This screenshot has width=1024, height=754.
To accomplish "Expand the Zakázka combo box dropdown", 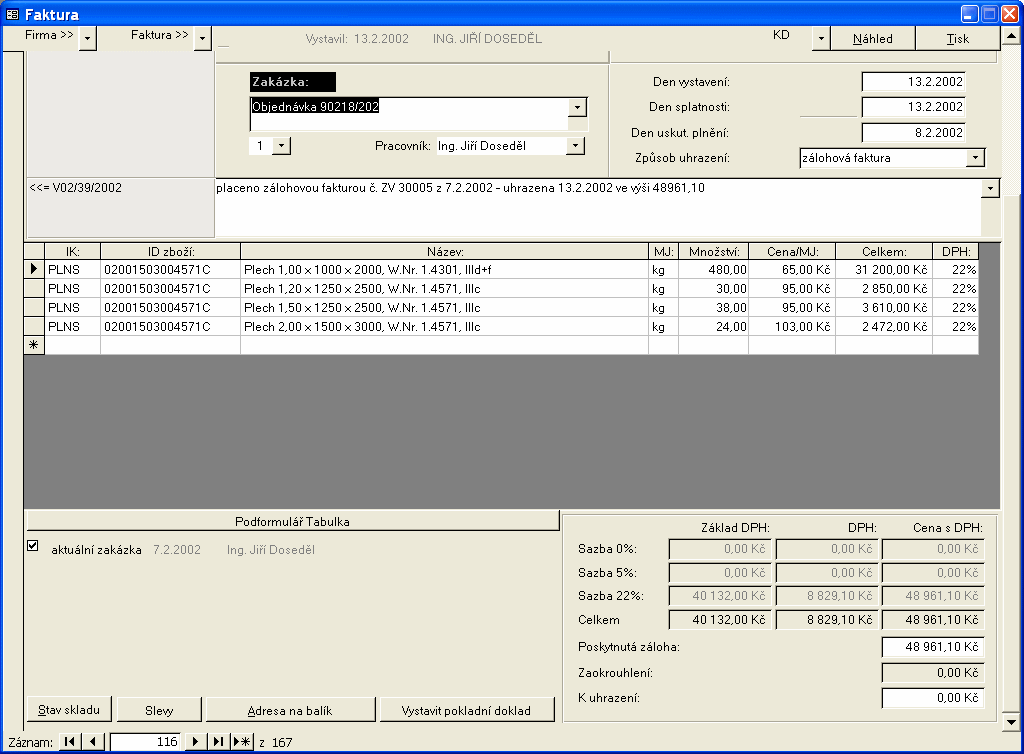I will tap(577, 107).
